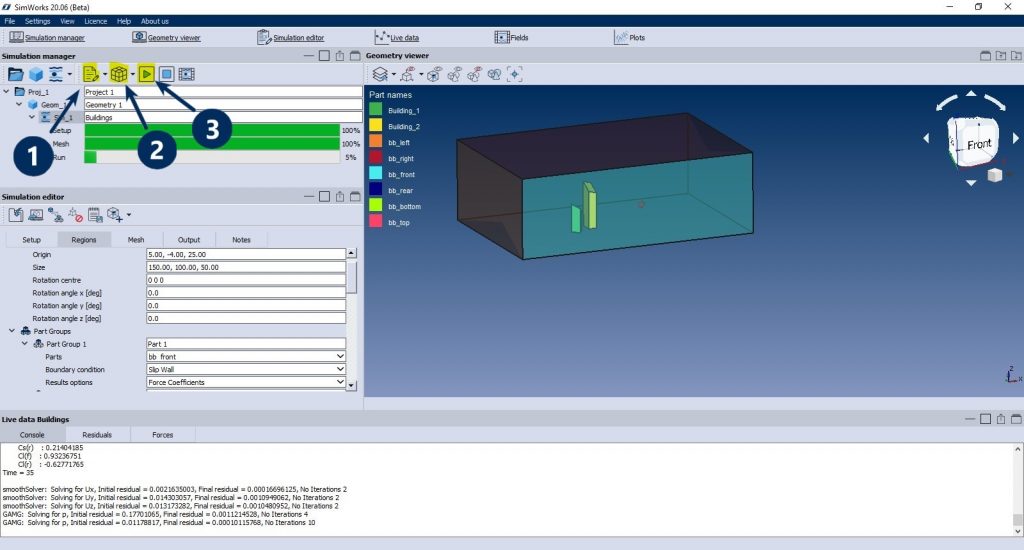This screenshot has width=1024, height=550.
Task: Collapse the Part Groups tree node
Action: point(12,331)
